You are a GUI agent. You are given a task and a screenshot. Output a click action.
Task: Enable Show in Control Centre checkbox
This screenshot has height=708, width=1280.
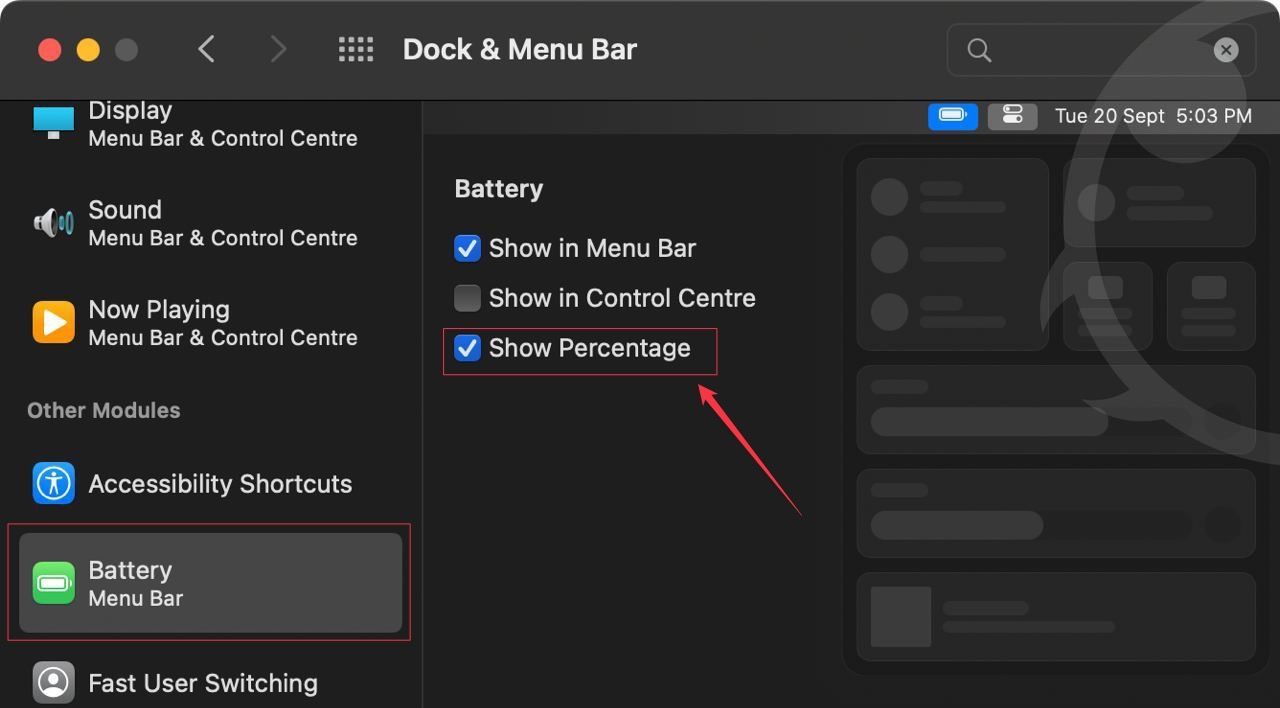coord(467,298)
